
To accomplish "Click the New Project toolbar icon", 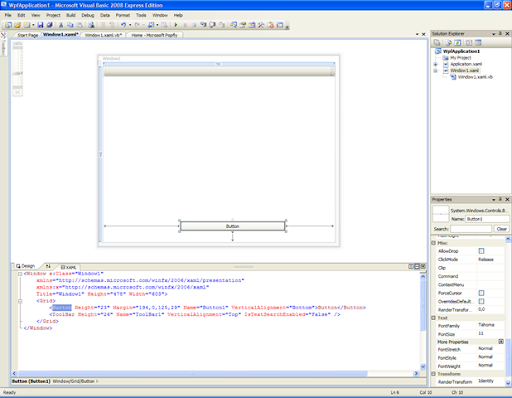I will pos(8,25).
